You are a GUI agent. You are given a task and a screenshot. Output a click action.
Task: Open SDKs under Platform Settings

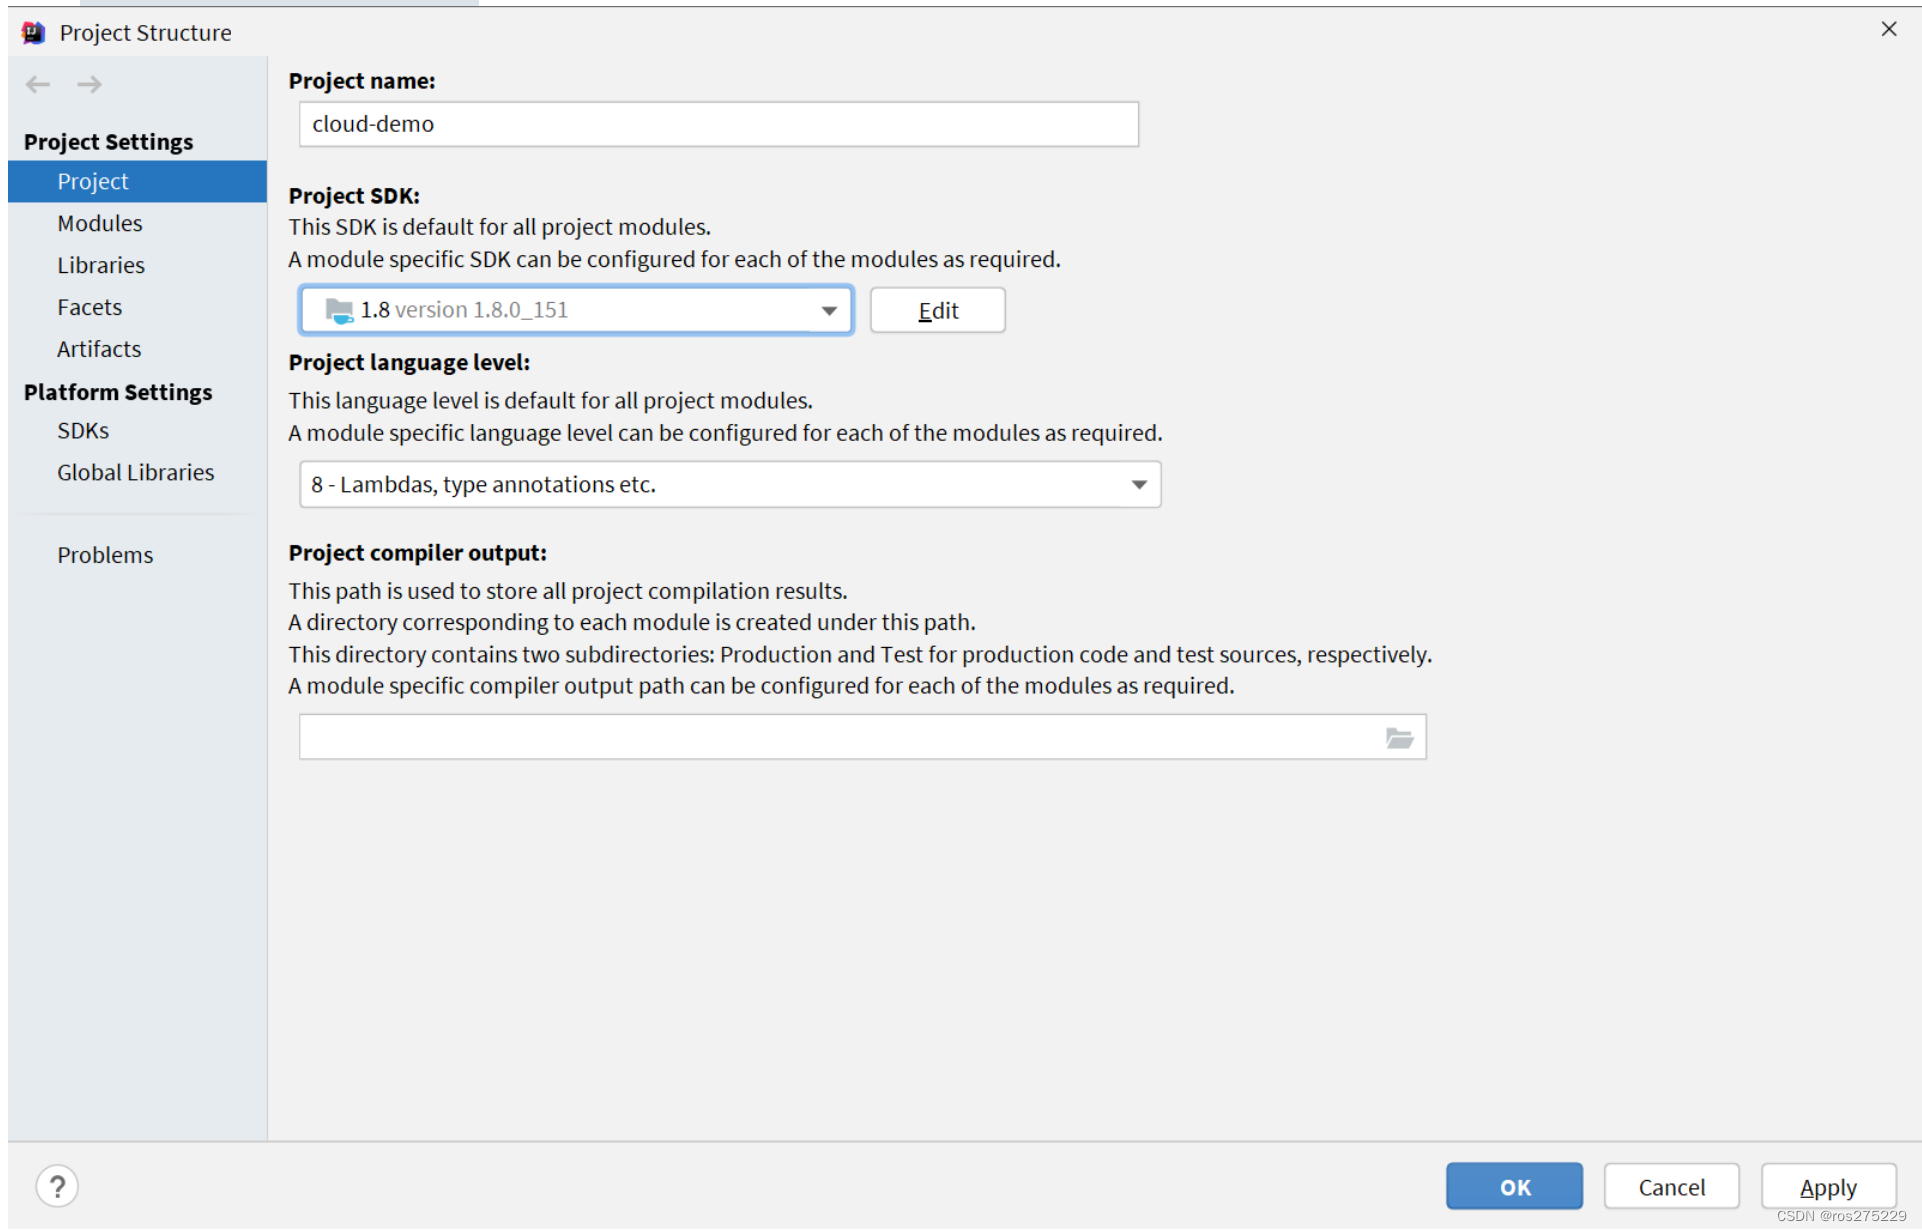click(83, 431)
